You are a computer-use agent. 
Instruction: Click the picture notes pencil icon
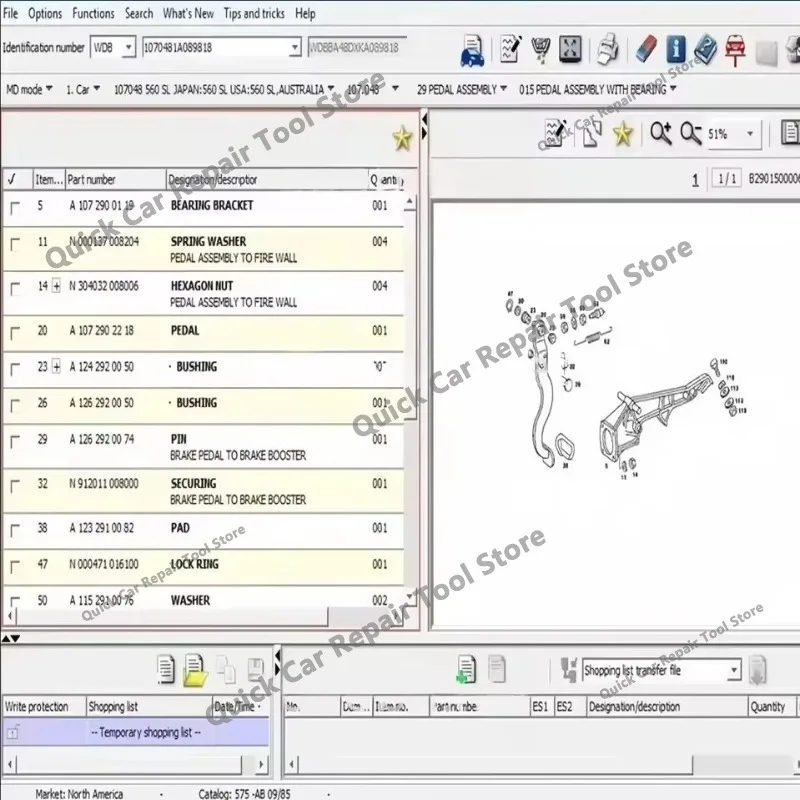pyautogui.click(x=555, y=133)
